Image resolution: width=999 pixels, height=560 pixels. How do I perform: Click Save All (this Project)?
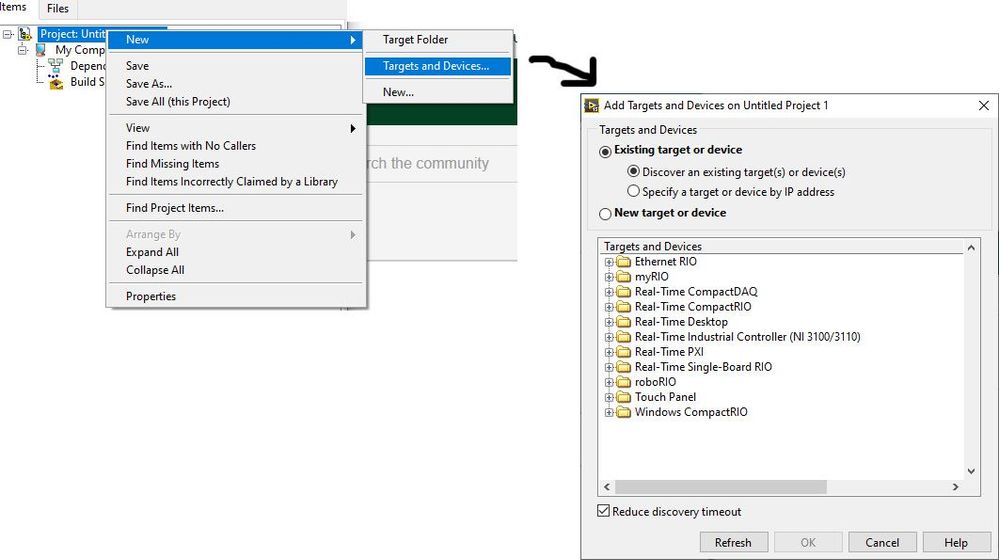coord(236,101)
